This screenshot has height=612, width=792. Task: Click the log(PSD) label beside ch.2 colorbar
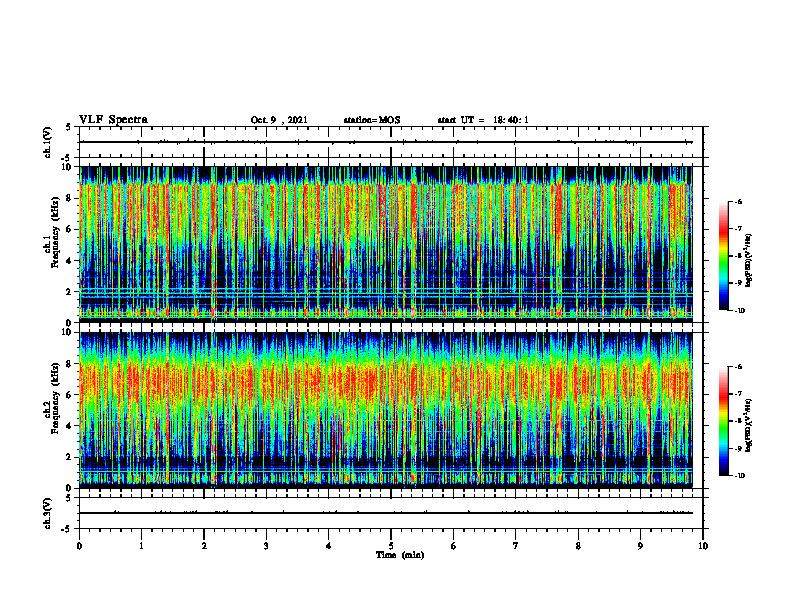click(x=749, y=424)
